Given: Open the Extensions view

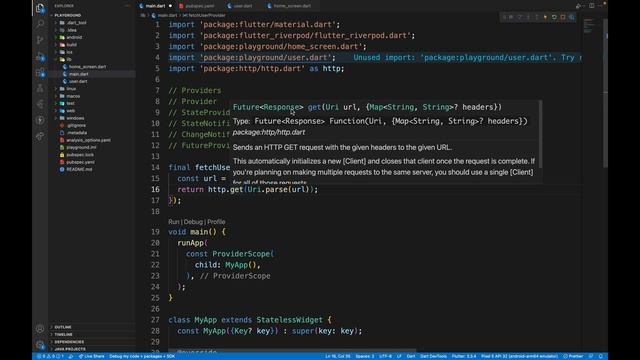Looking at the screenshot, I should (x=40, y=73).
